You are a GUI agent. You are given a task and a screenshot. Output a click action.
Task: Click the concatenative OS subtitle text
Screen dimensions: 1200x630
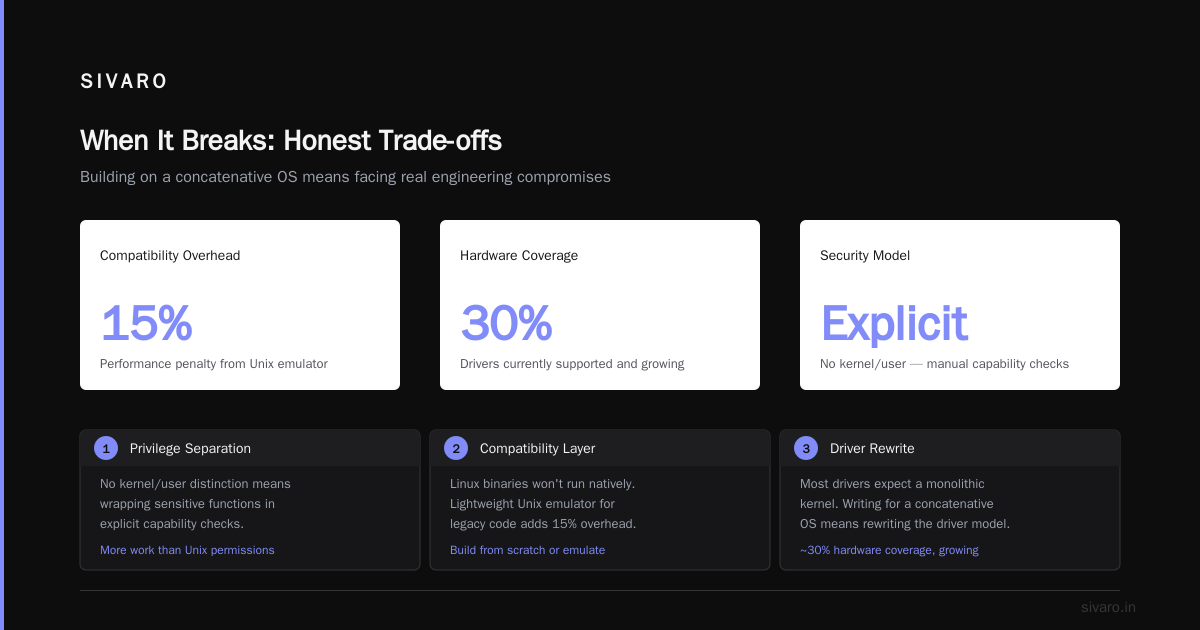(x=345, y=177)
